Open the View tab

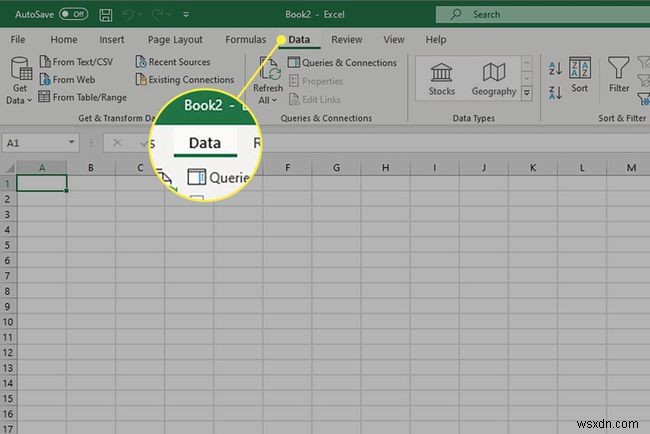click(x=394, y=40)
